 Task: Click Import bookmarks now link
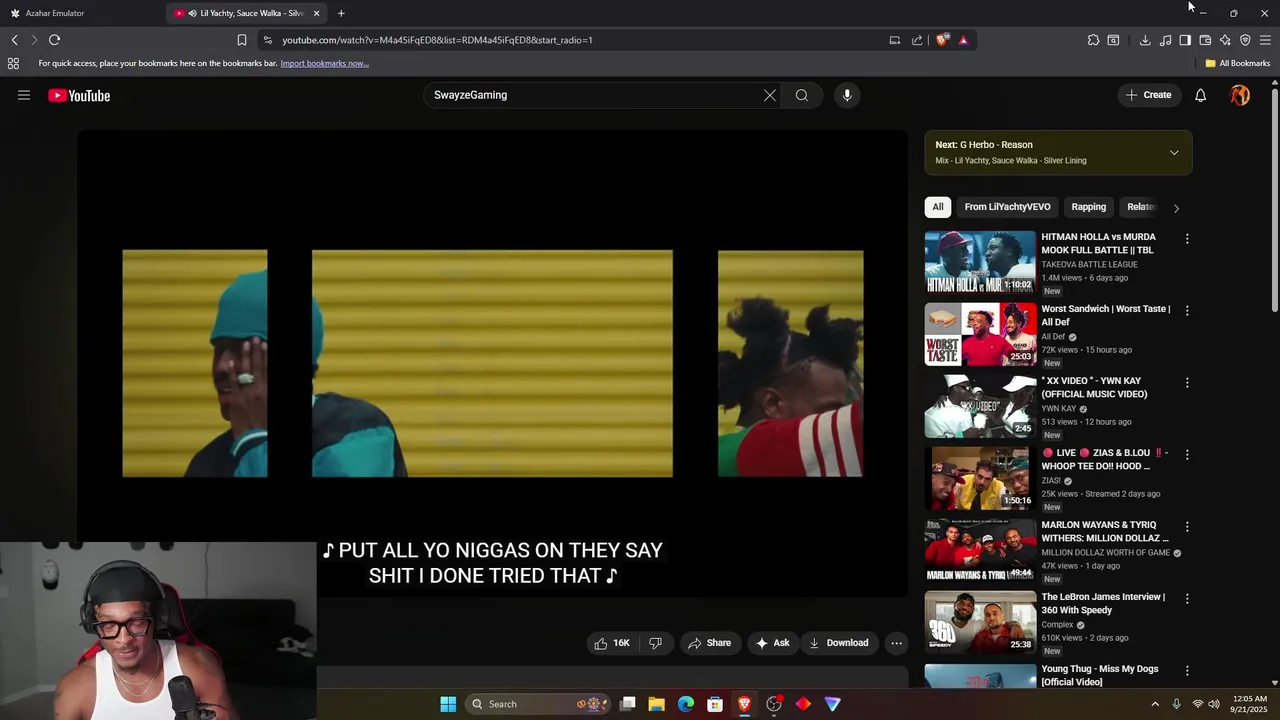click(324, 63)
